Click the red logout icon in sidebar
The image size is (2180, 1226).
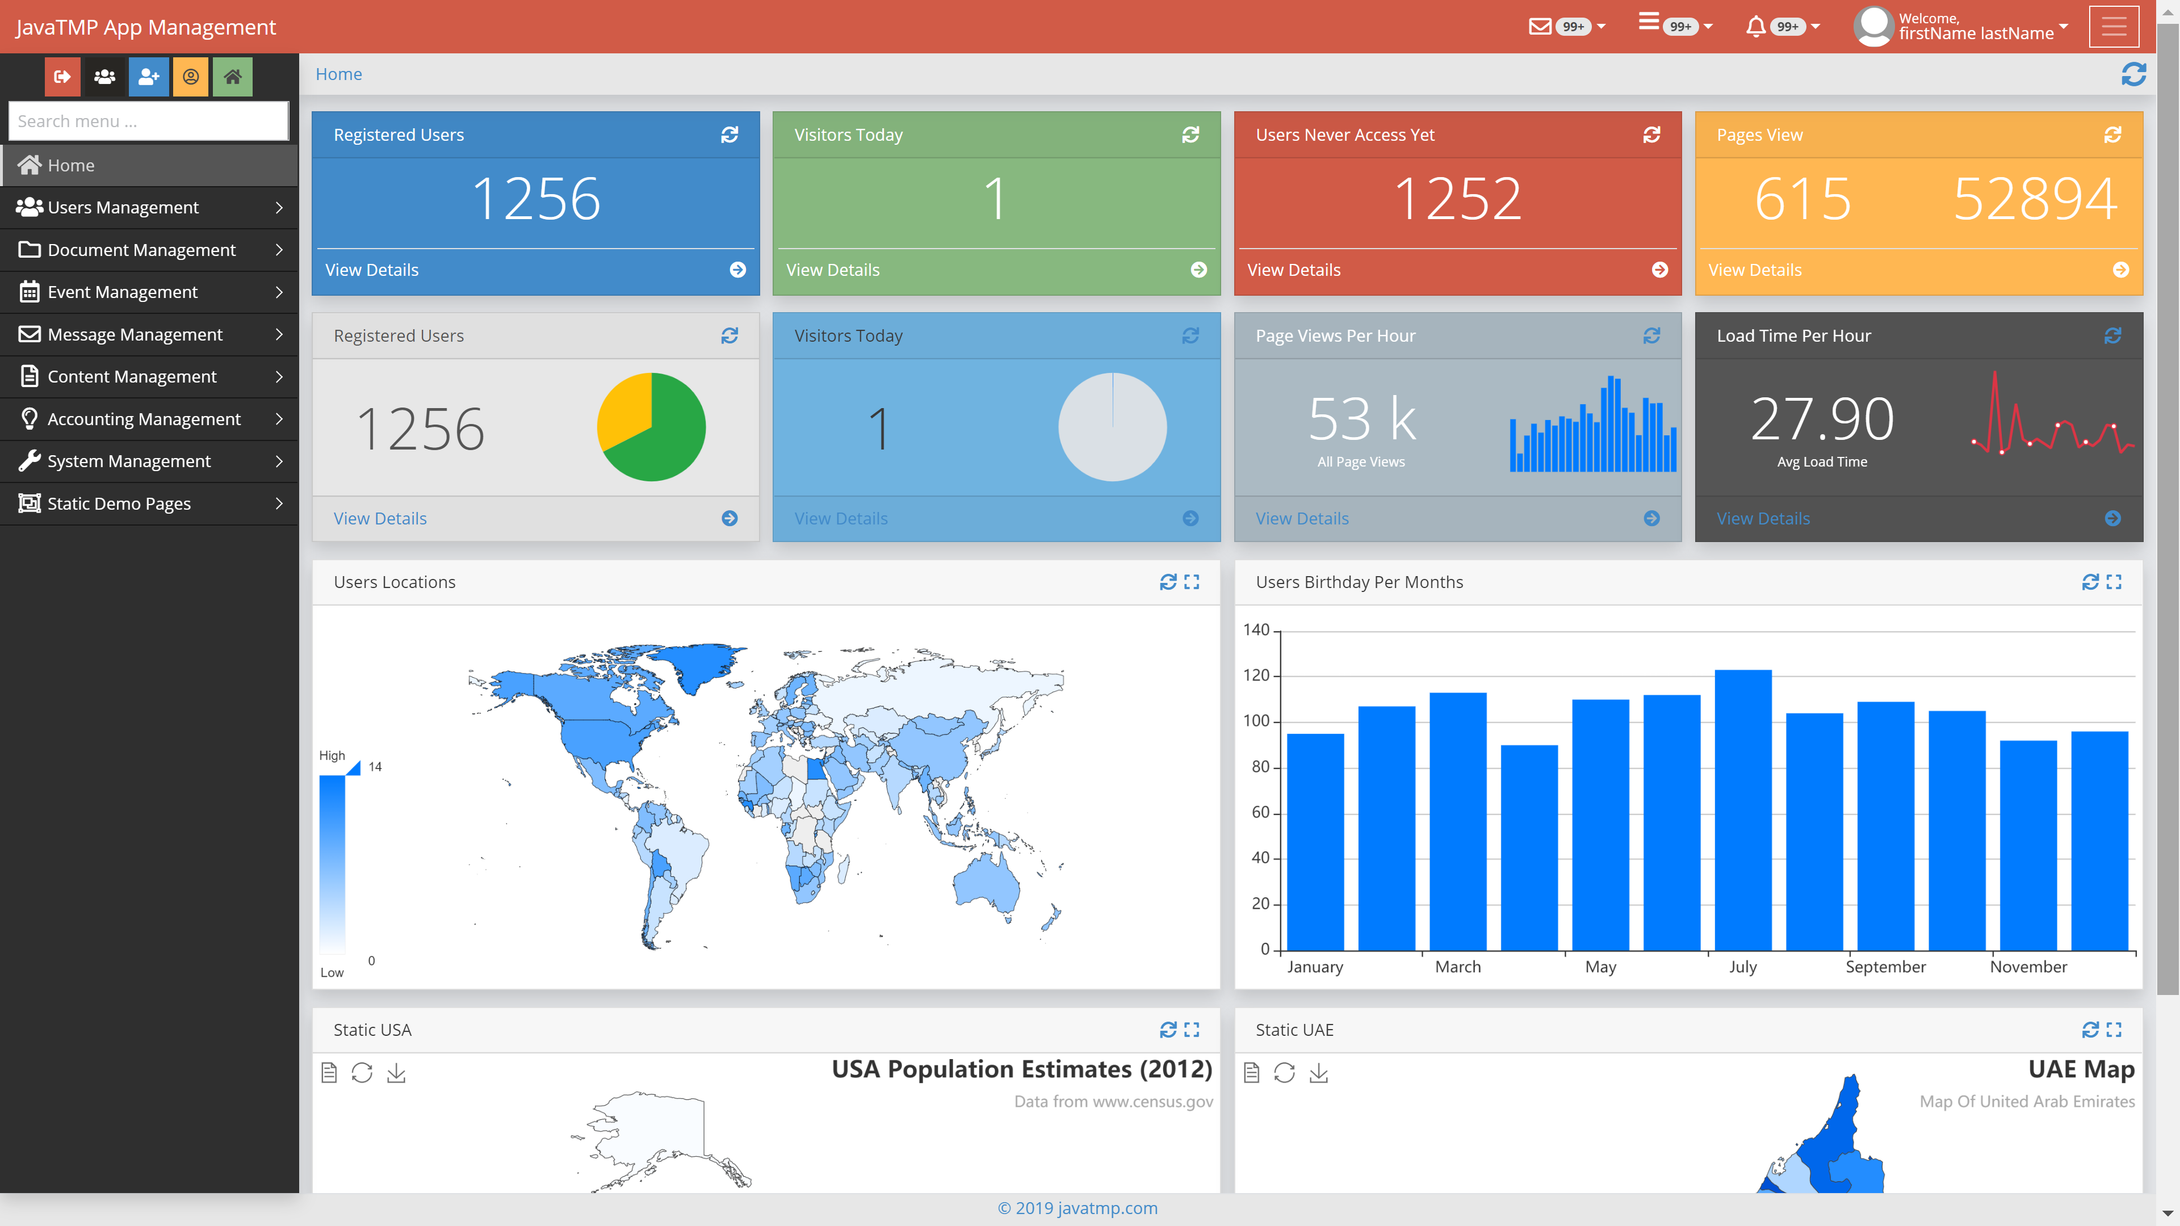pos(62,77)
